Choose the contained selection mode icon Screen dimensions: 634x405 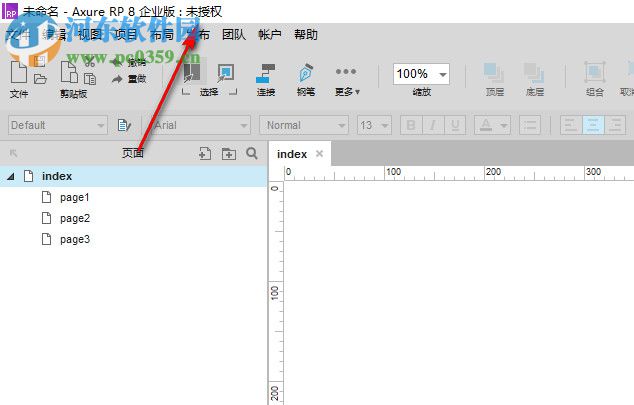click(226, 73)
